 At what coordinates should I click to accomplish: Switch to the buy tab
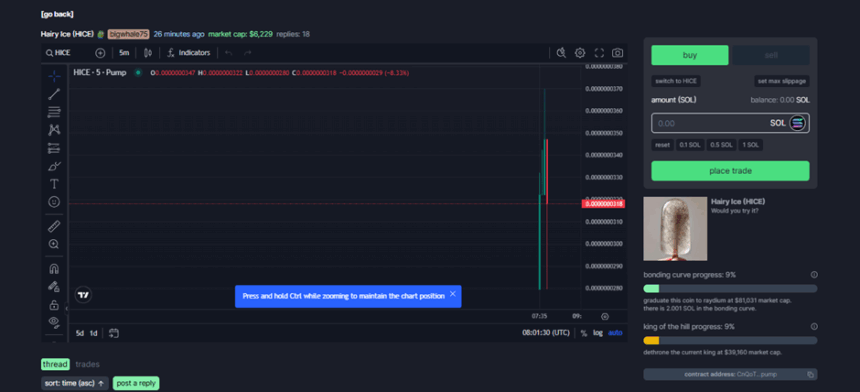689,55
